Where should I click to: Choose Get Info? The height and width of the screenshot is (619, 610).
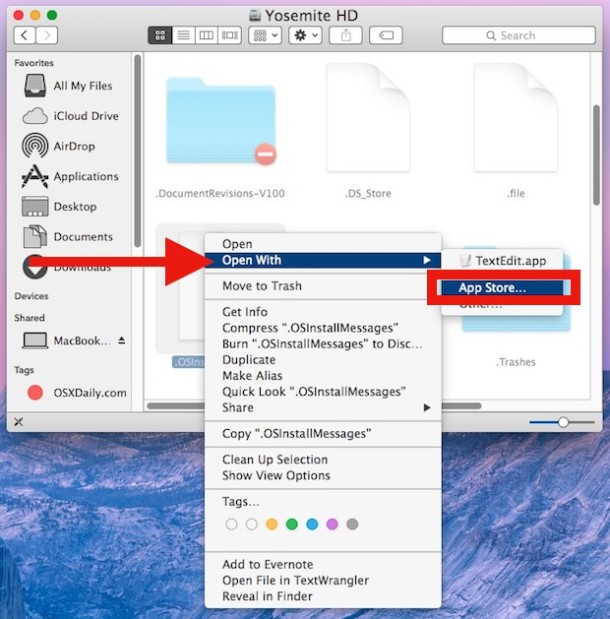pos(323,312)
